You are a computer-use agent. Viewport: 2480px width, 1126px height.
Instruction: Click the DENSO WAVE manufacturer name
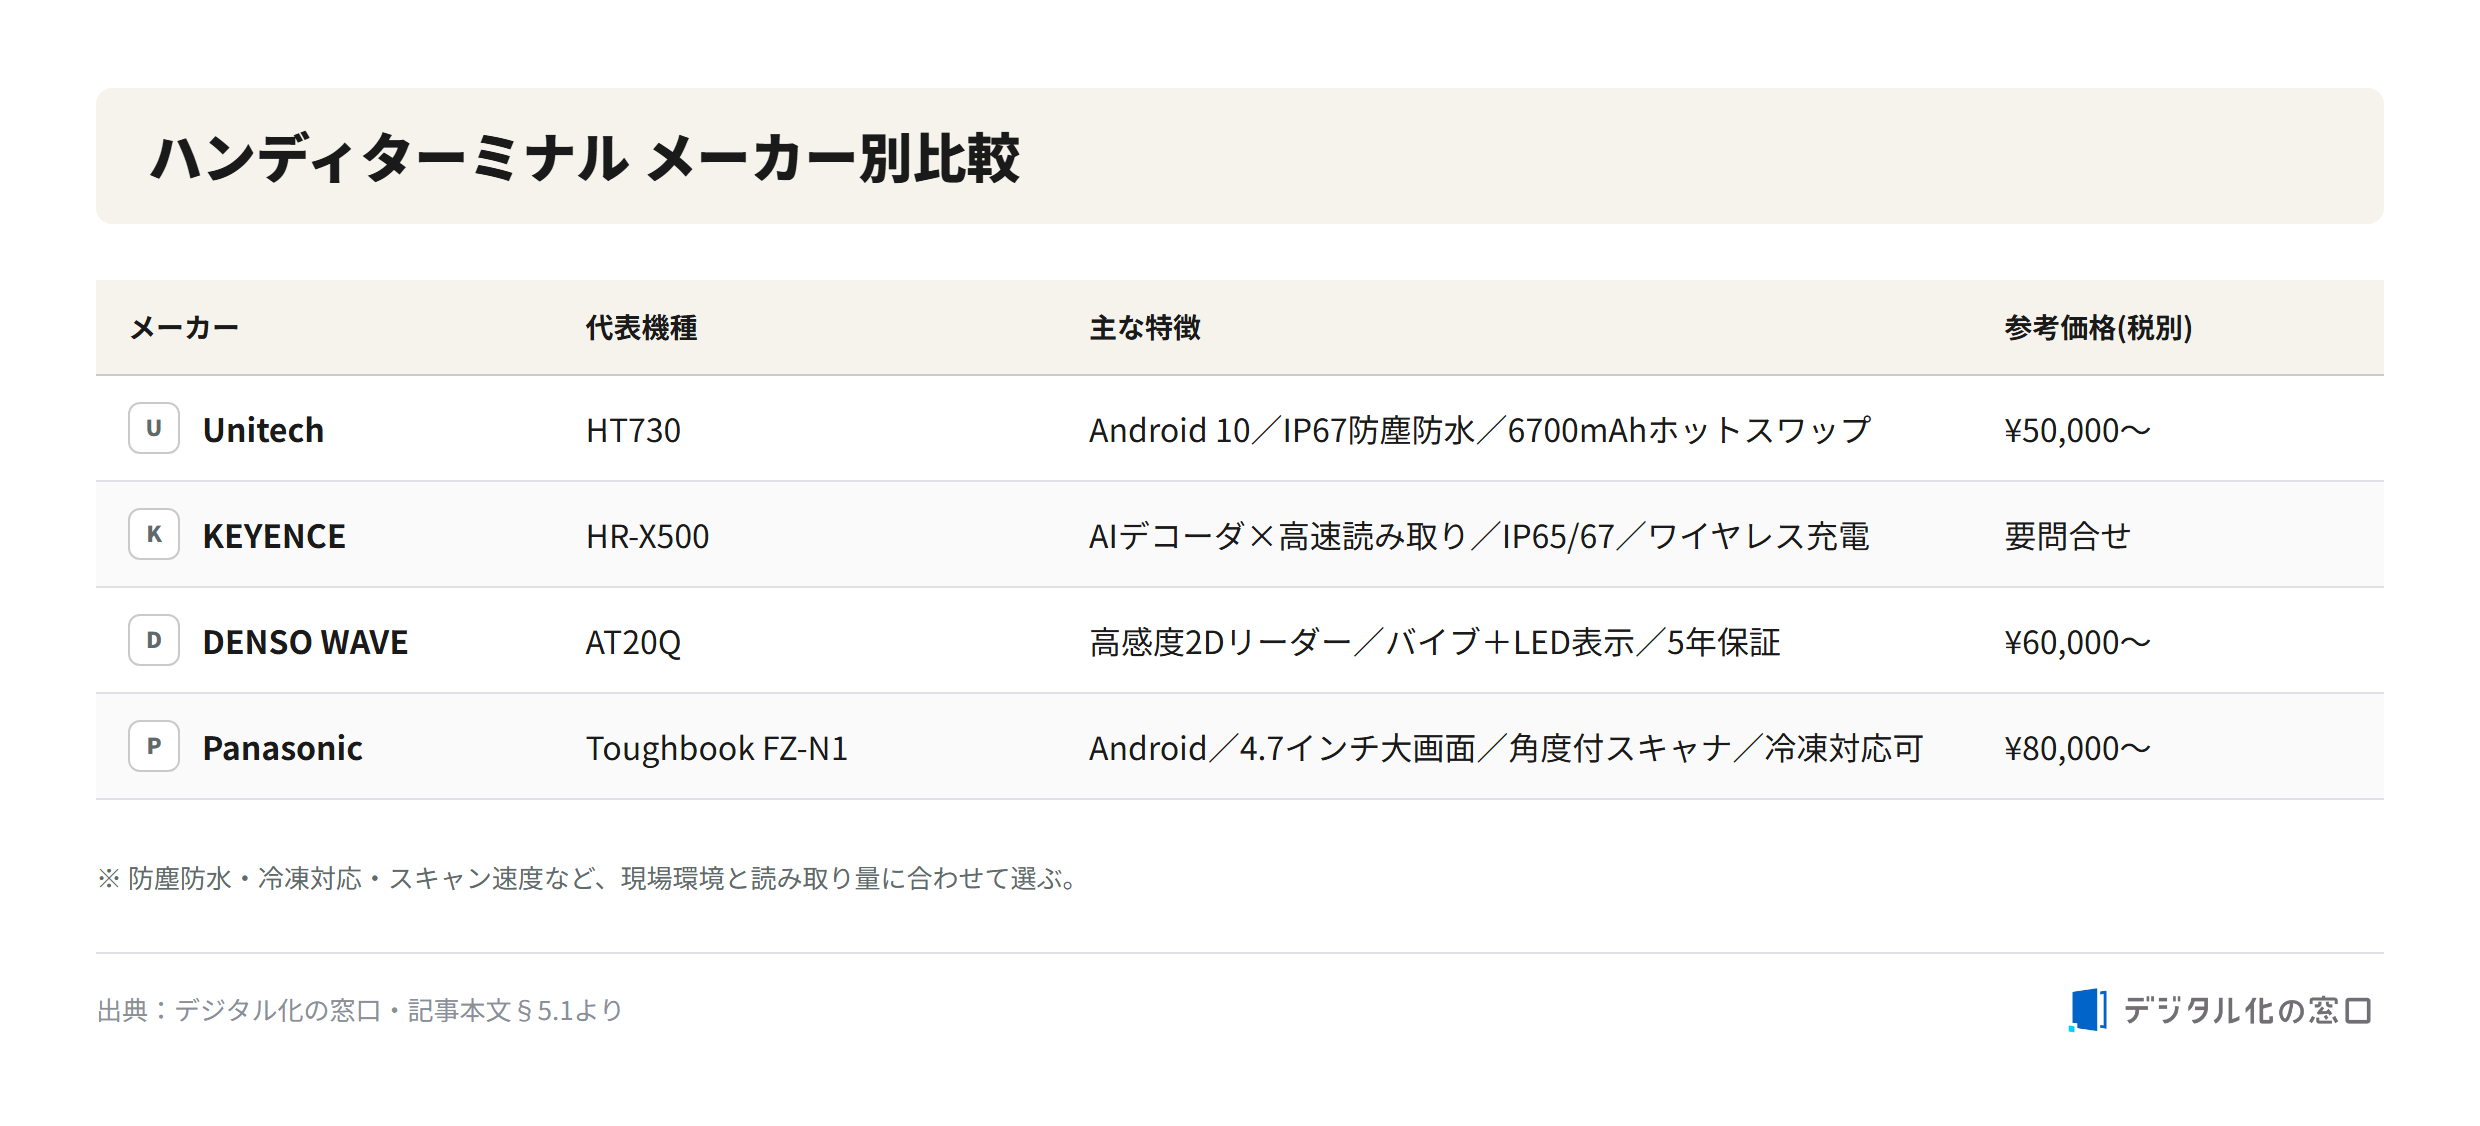[305, 642]
